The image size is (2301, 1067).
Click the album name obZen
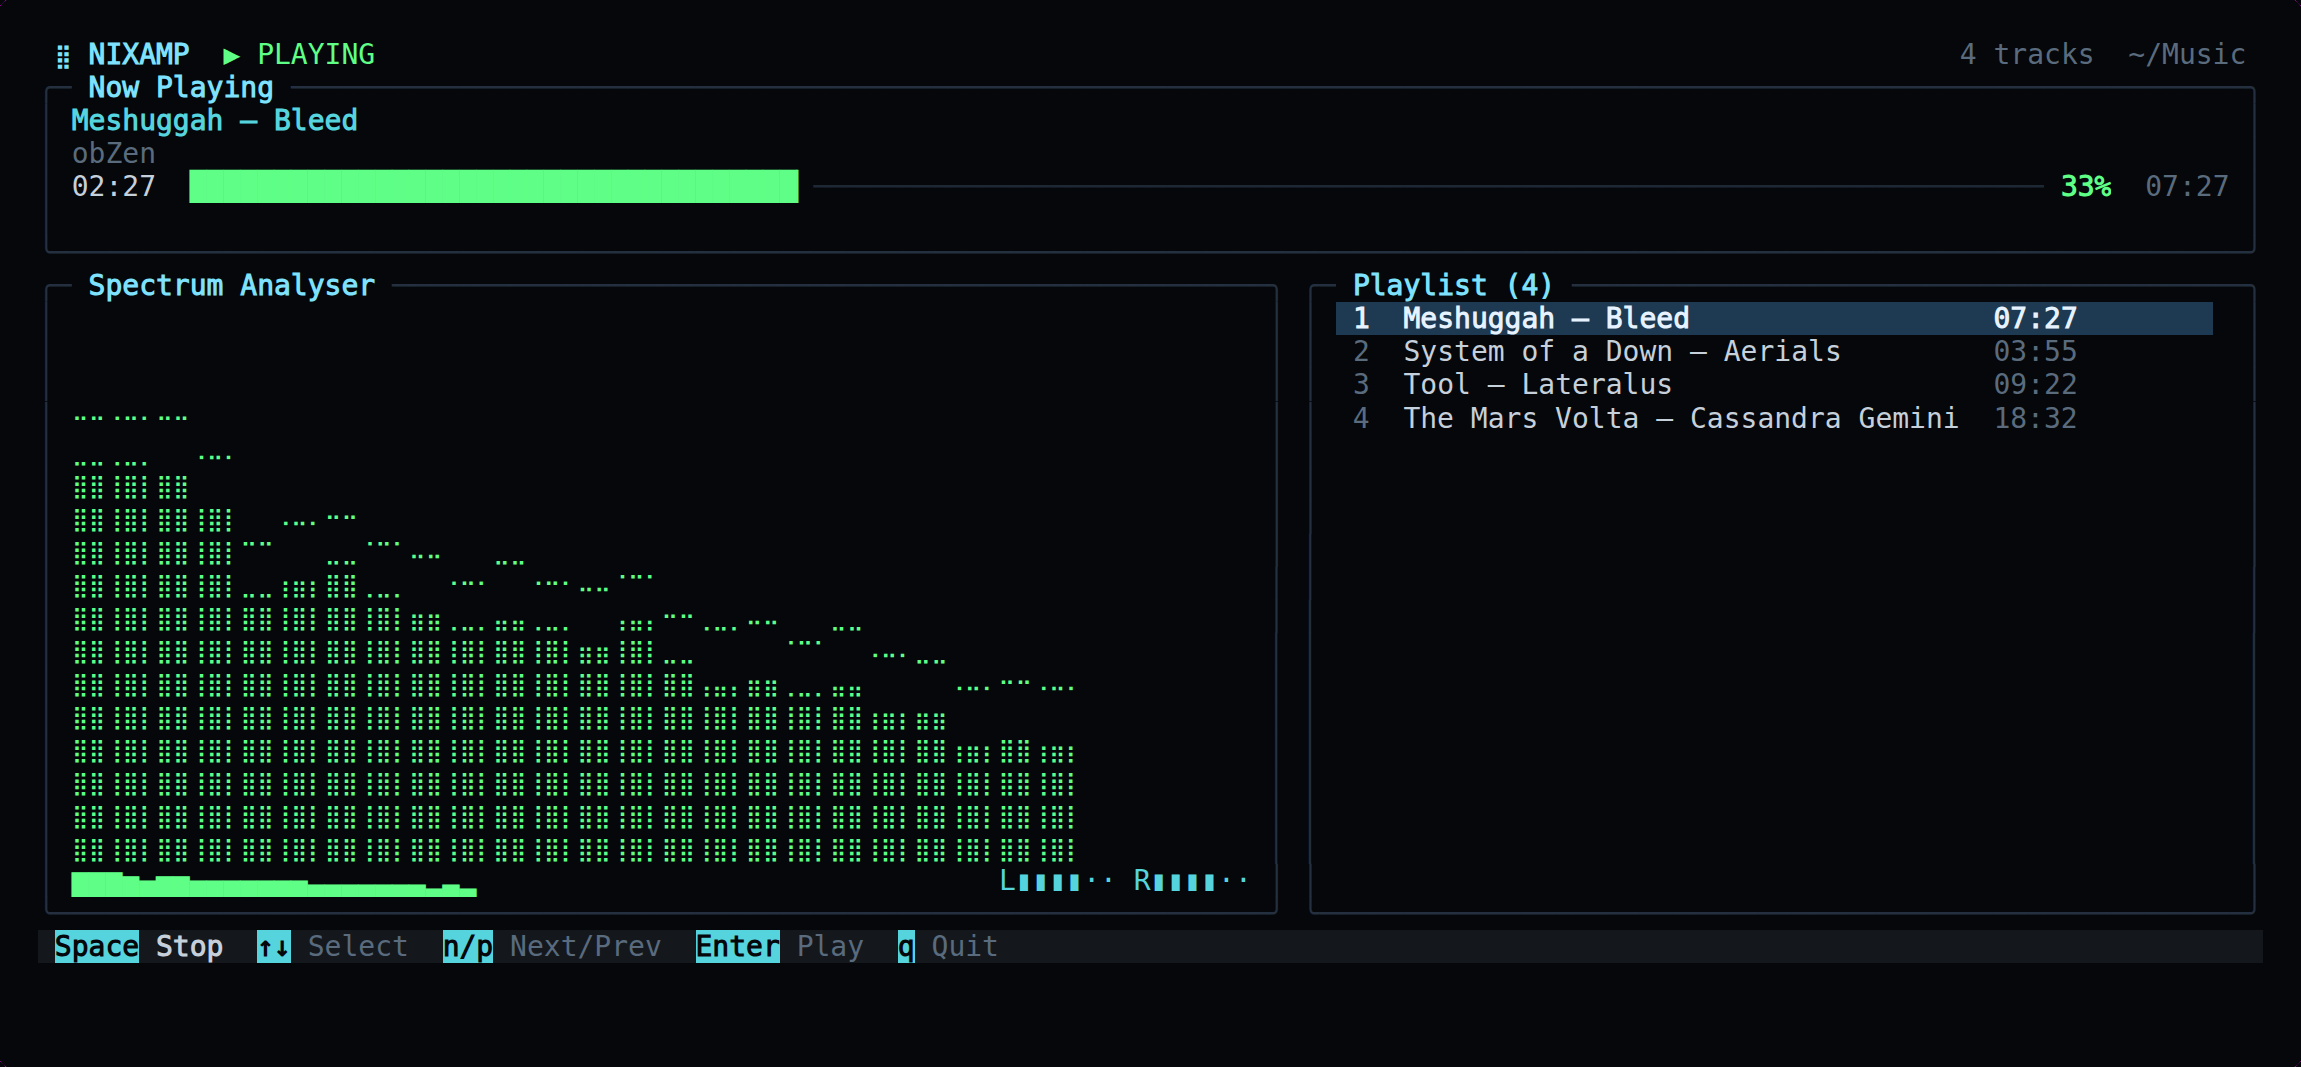(113, 153)
